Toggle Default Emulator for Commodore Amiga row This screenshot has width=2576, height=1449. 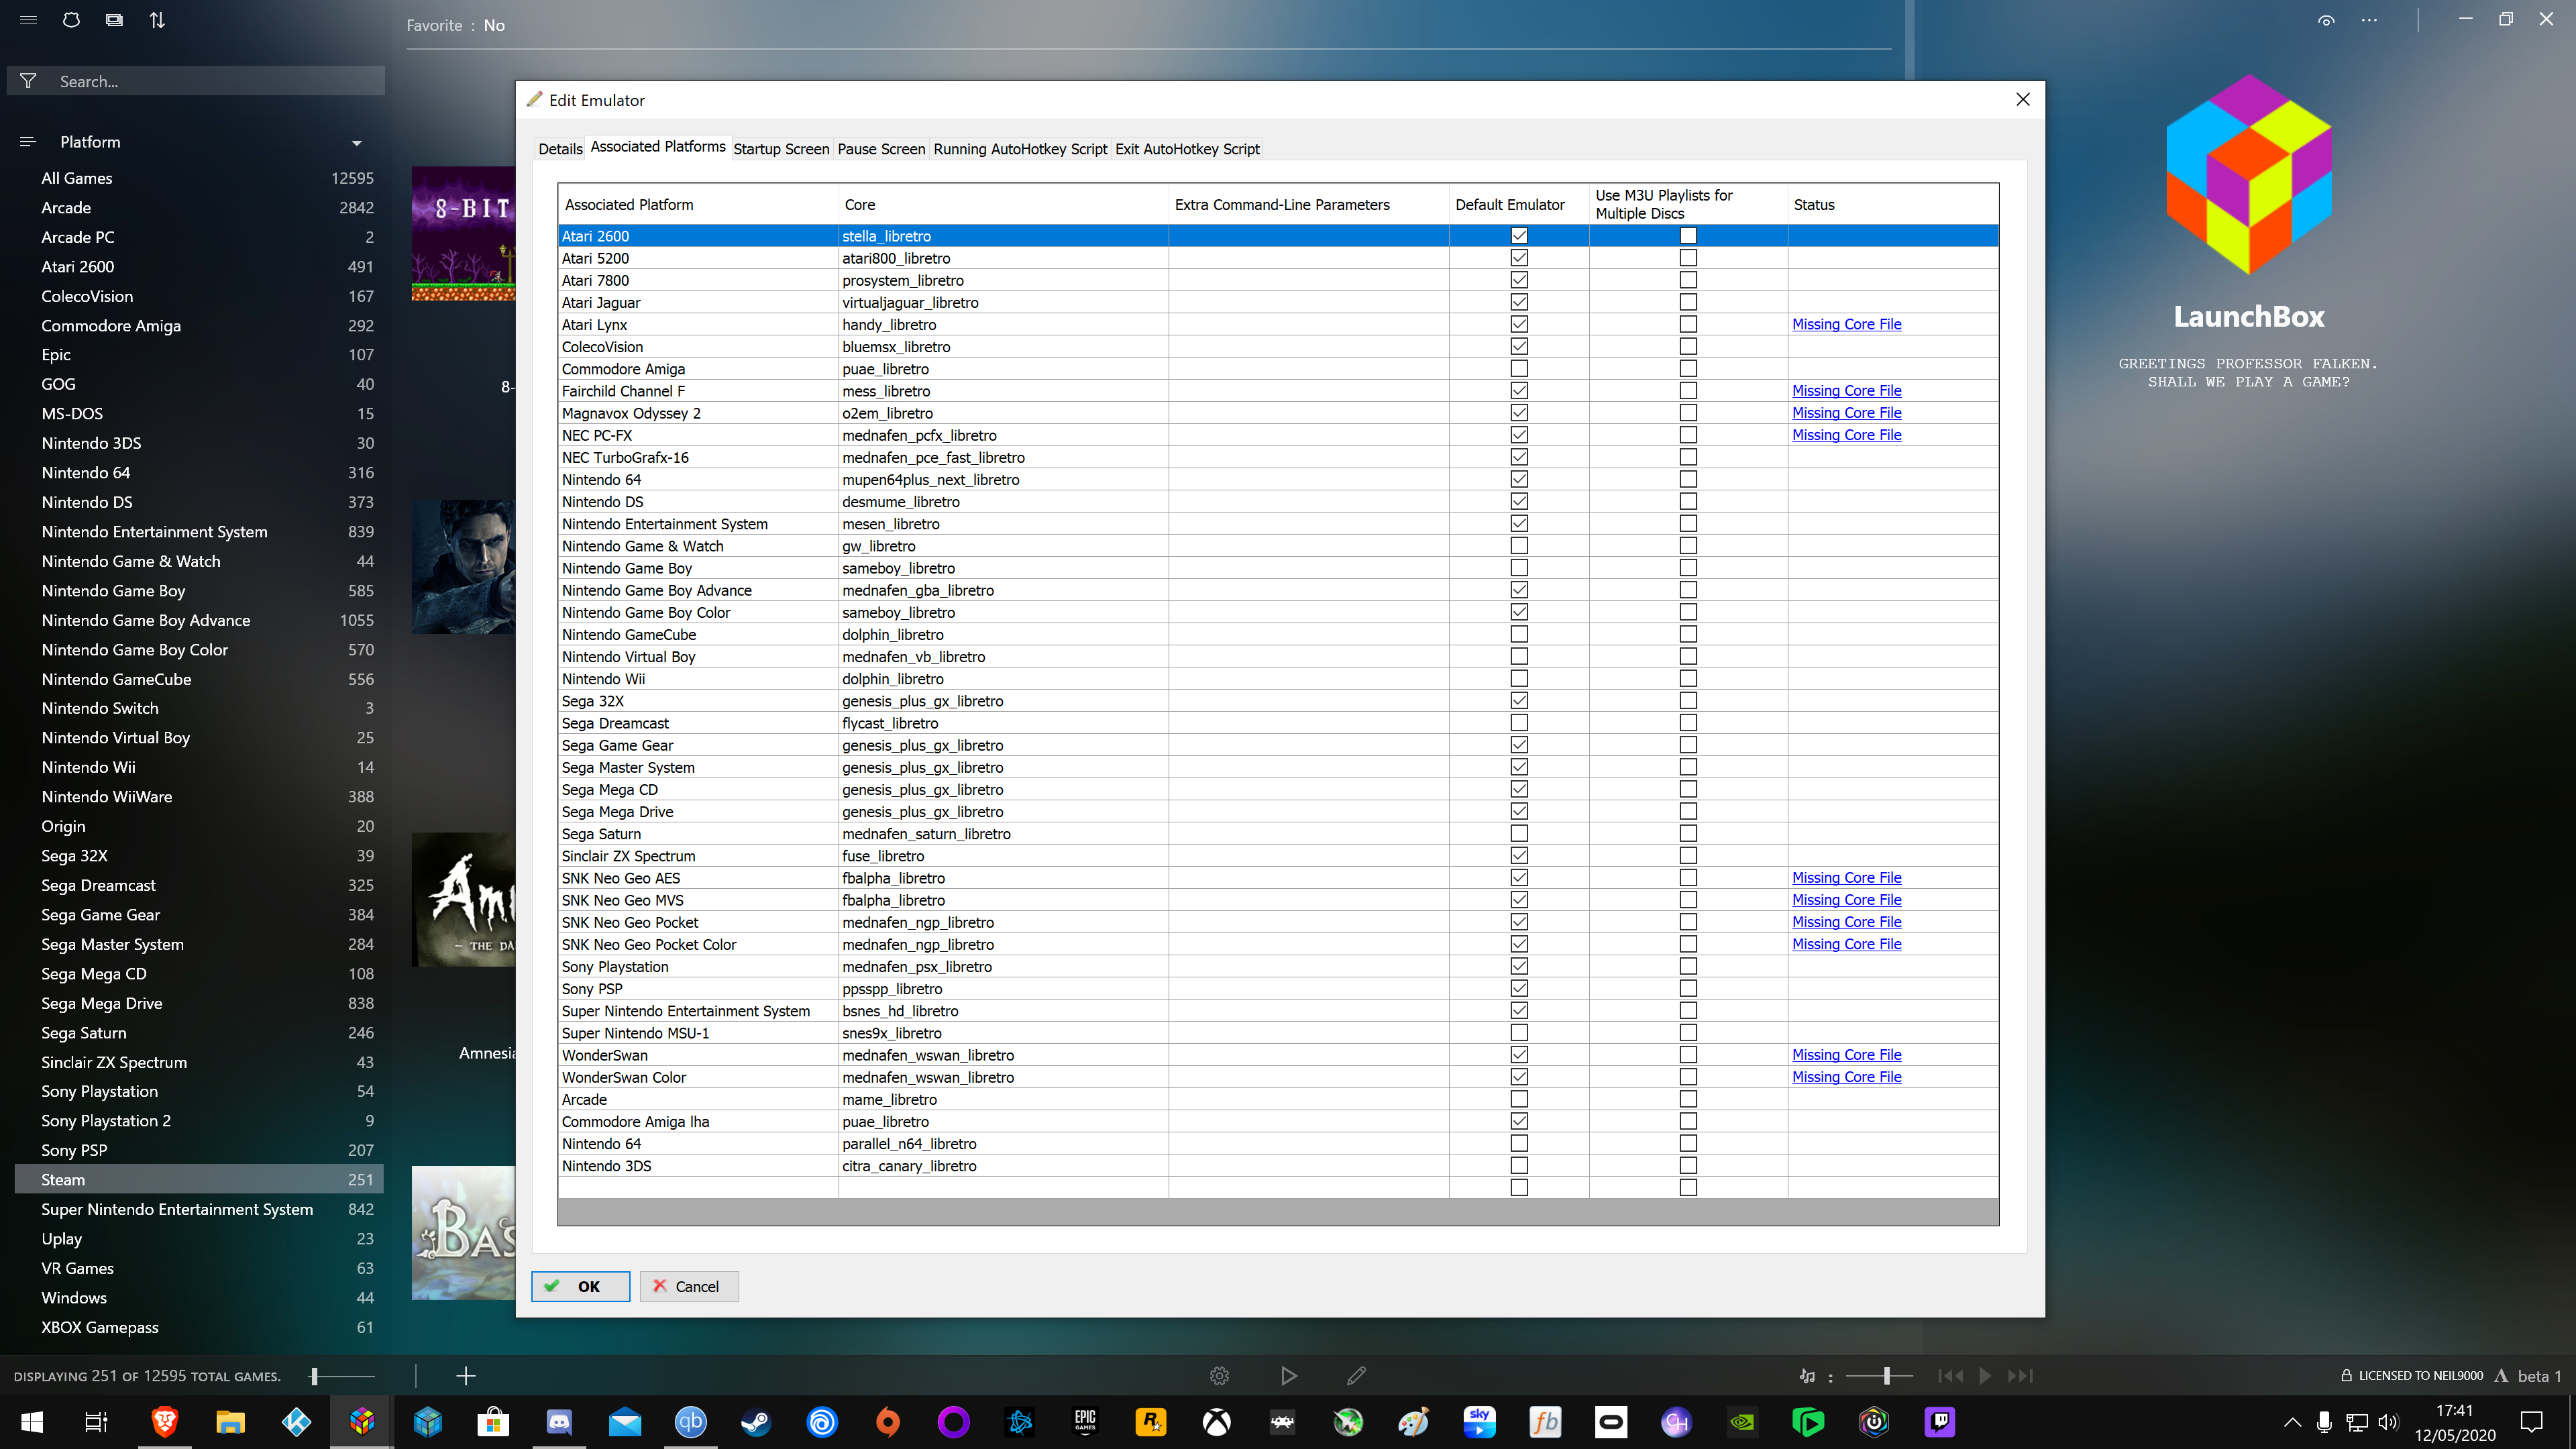pos(1519,369)
